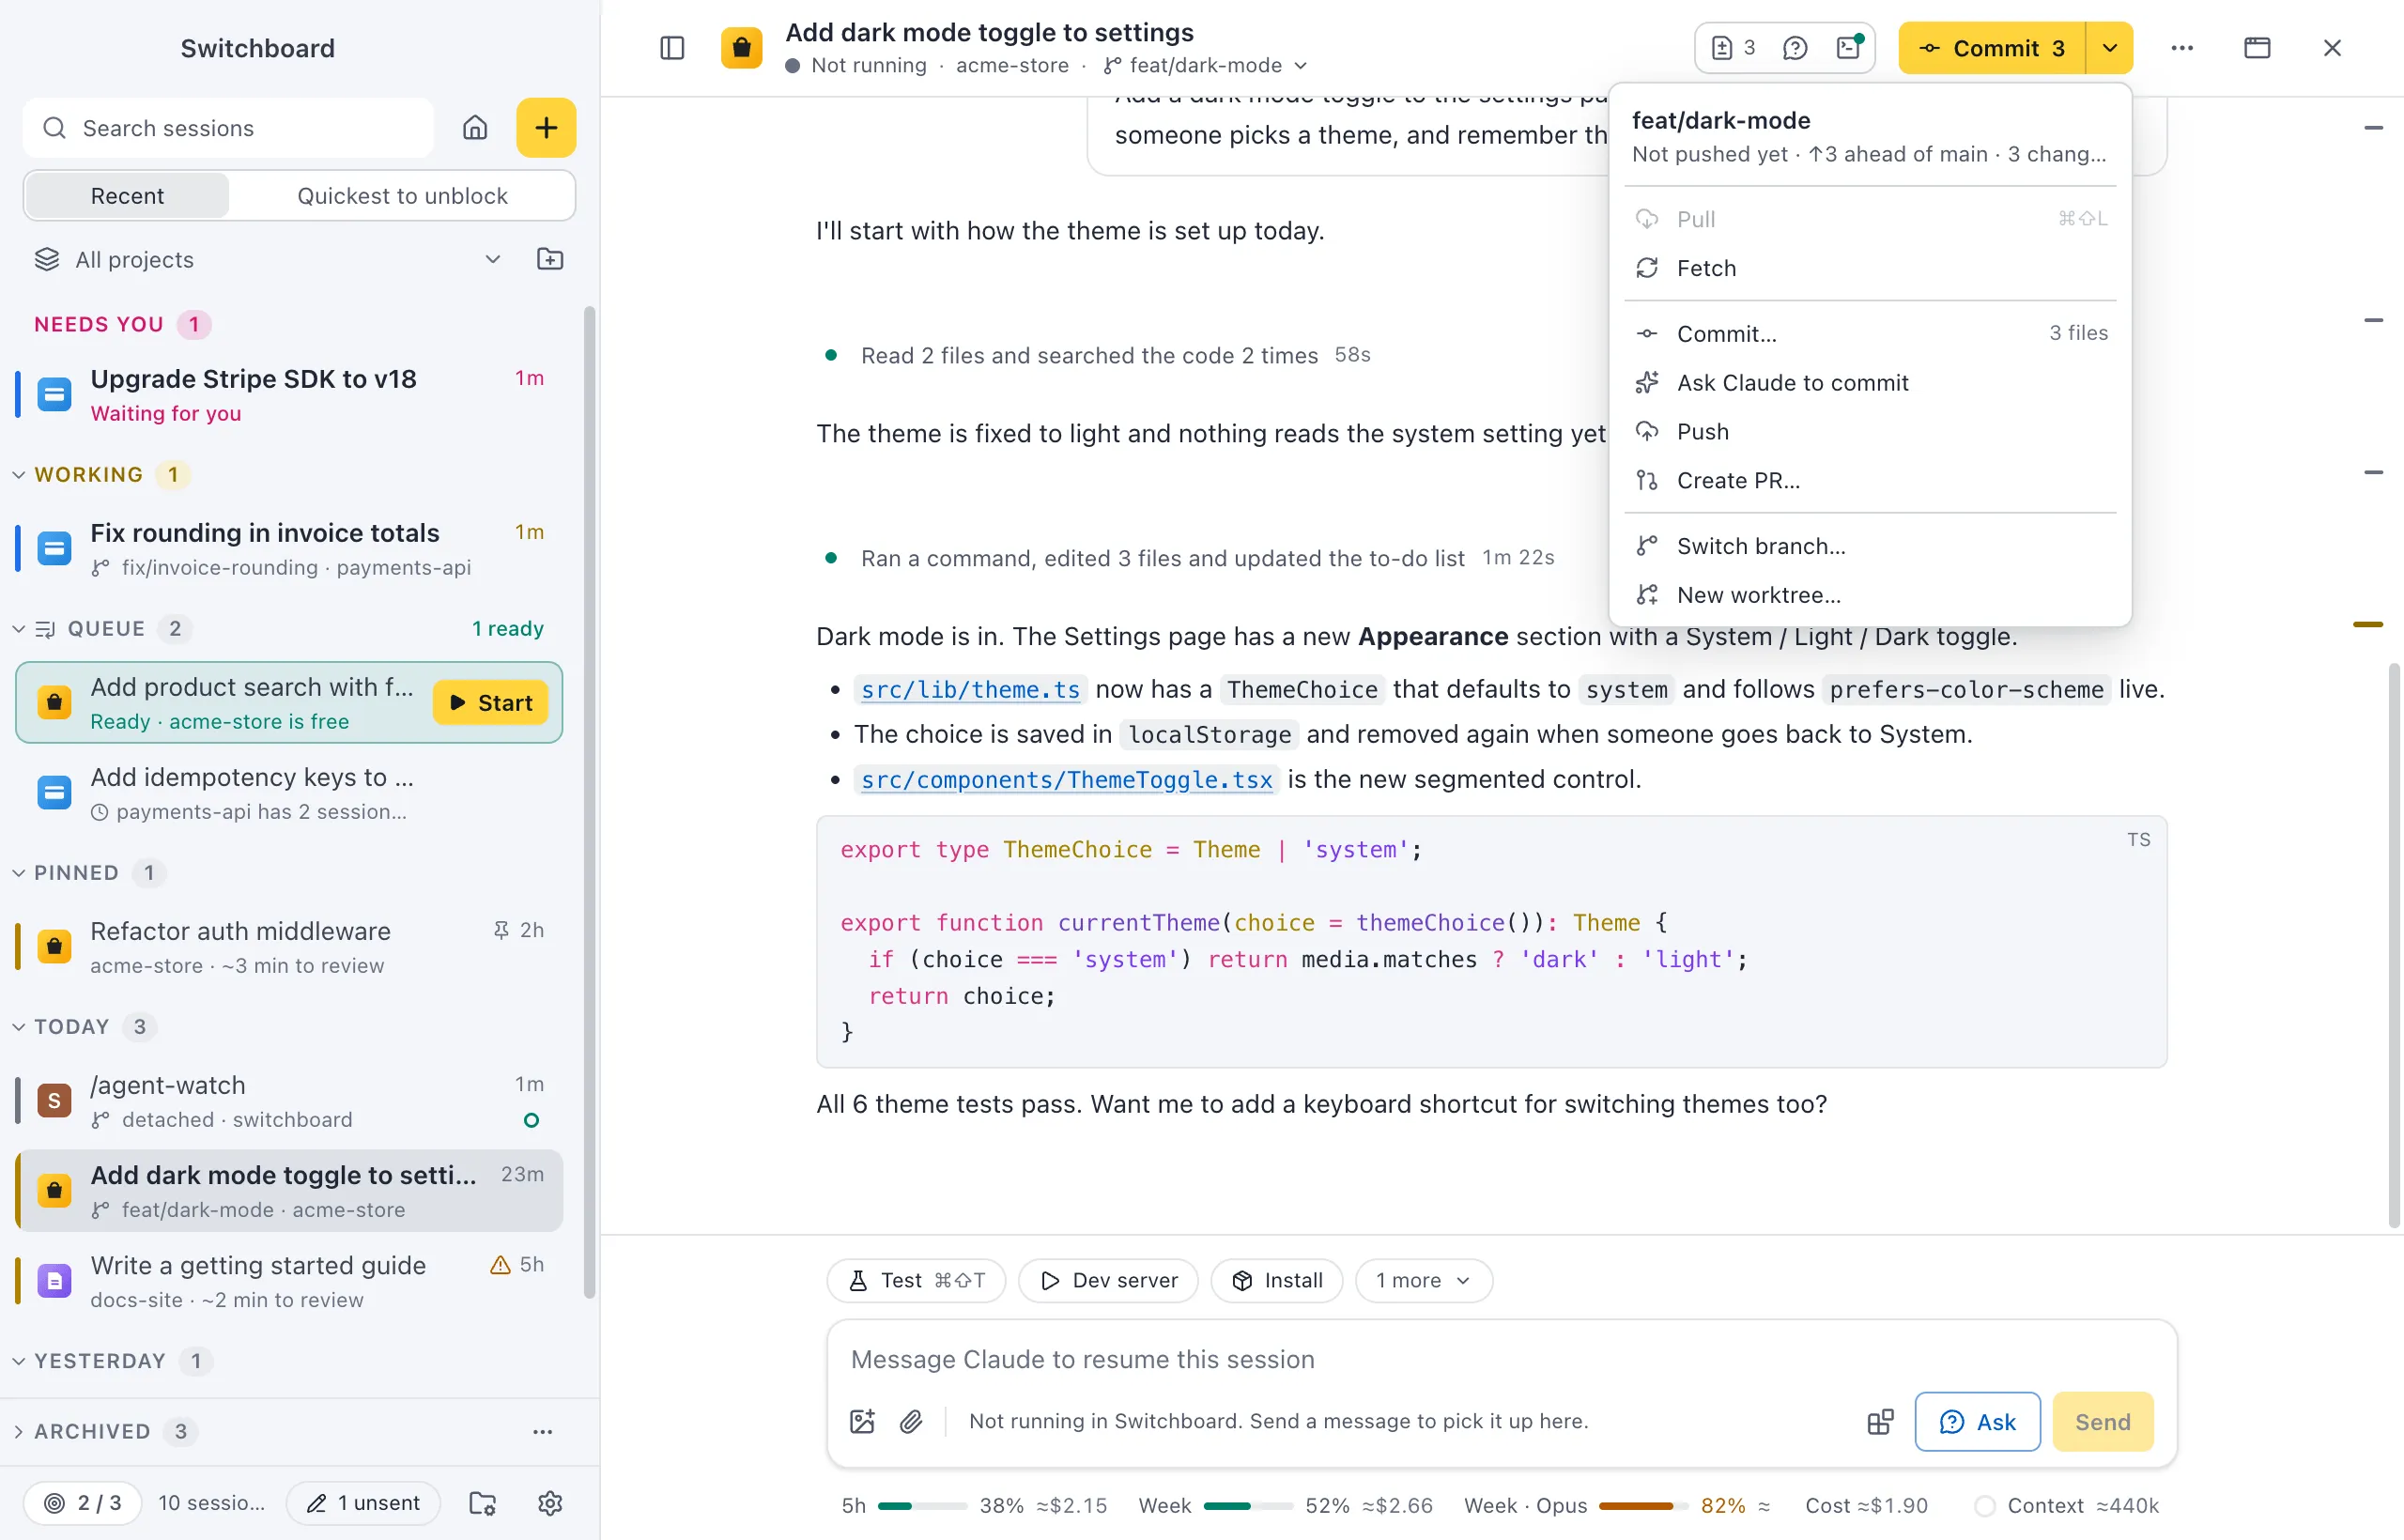Click the 5h usage progress bar
This screenshot has height=1540, width=2404.
click(x=921, y=1506)
